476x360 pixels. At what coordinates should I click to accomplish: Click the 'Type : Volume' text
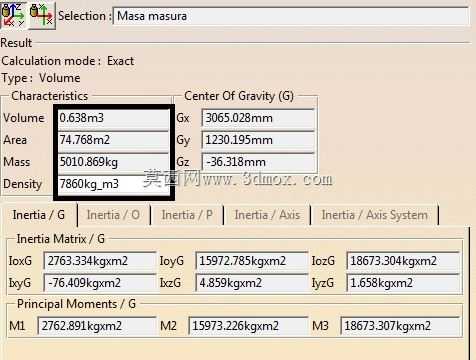click(41, 78)
